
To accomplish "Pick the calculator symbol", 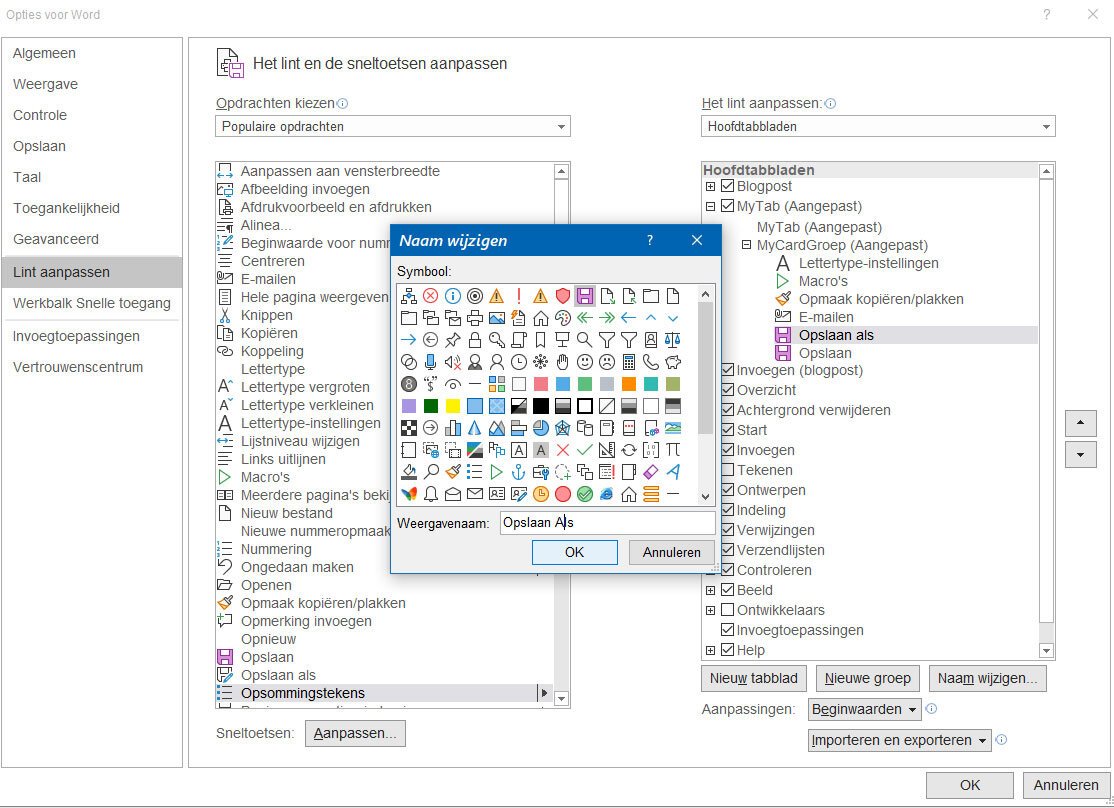I will [x=629, y=362].
